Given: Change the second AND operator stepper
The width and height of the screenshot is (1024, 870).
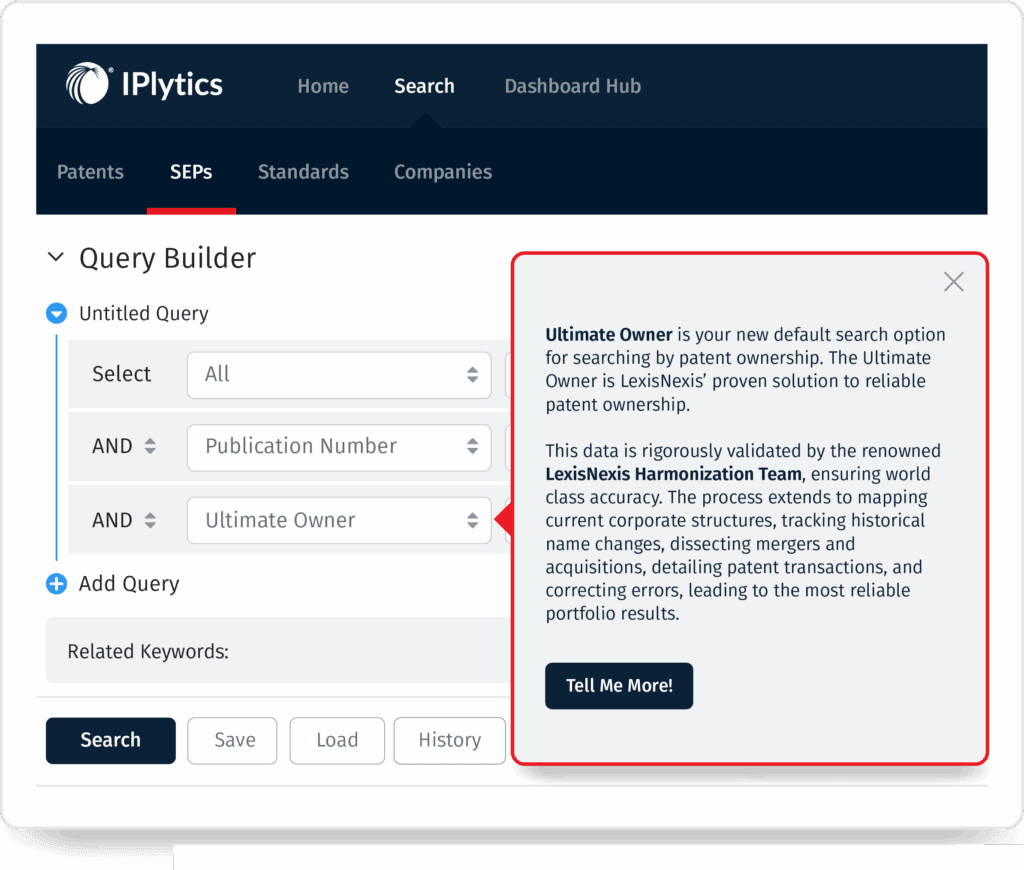Looking at the screenshot, I should (150, 521).
